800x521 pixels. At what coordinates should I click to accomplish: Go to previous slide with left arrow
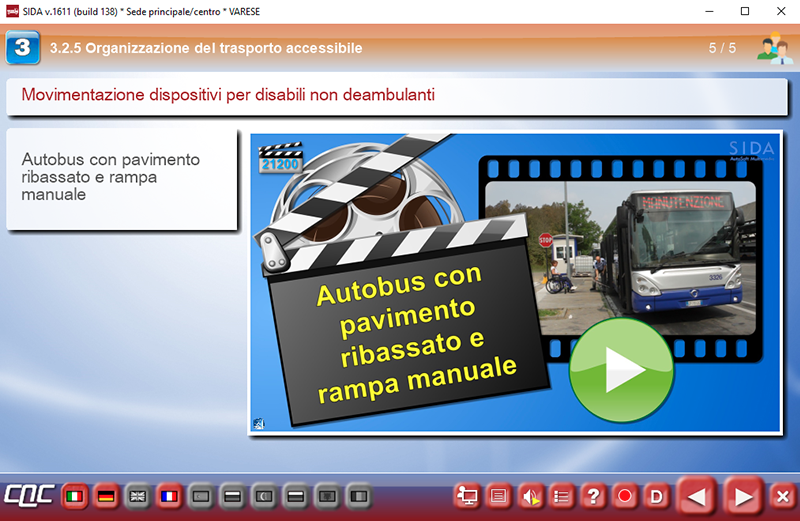(698, 496)
